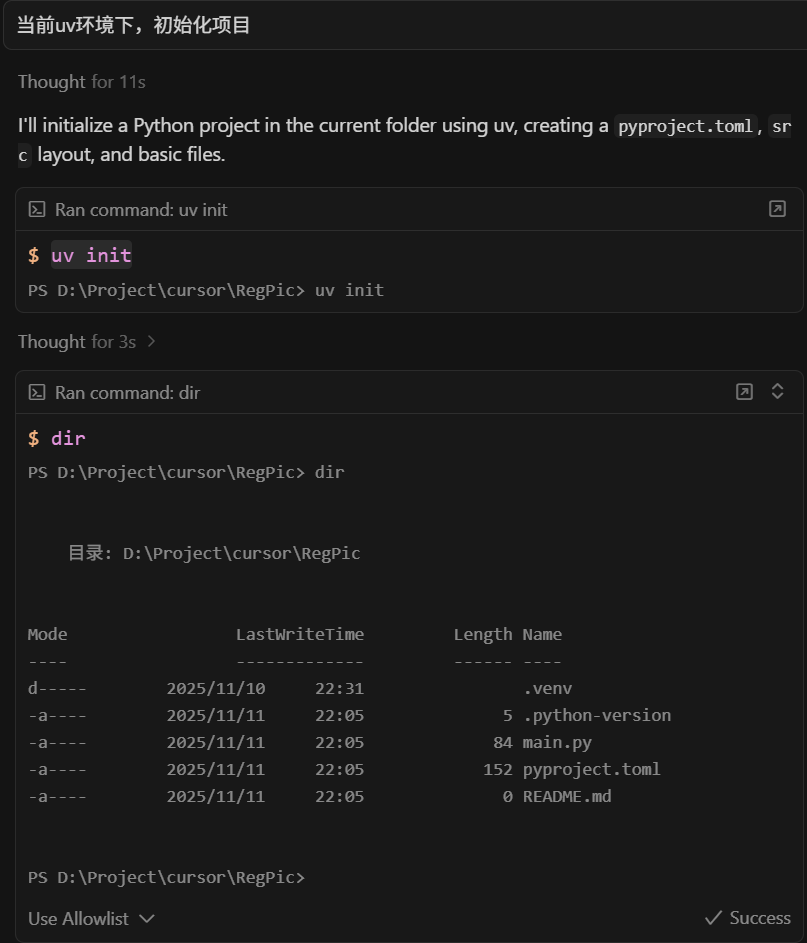Expand the 'Thought for 3s' section
This screenshot has height=943, width=807.
tap(87, 342)
